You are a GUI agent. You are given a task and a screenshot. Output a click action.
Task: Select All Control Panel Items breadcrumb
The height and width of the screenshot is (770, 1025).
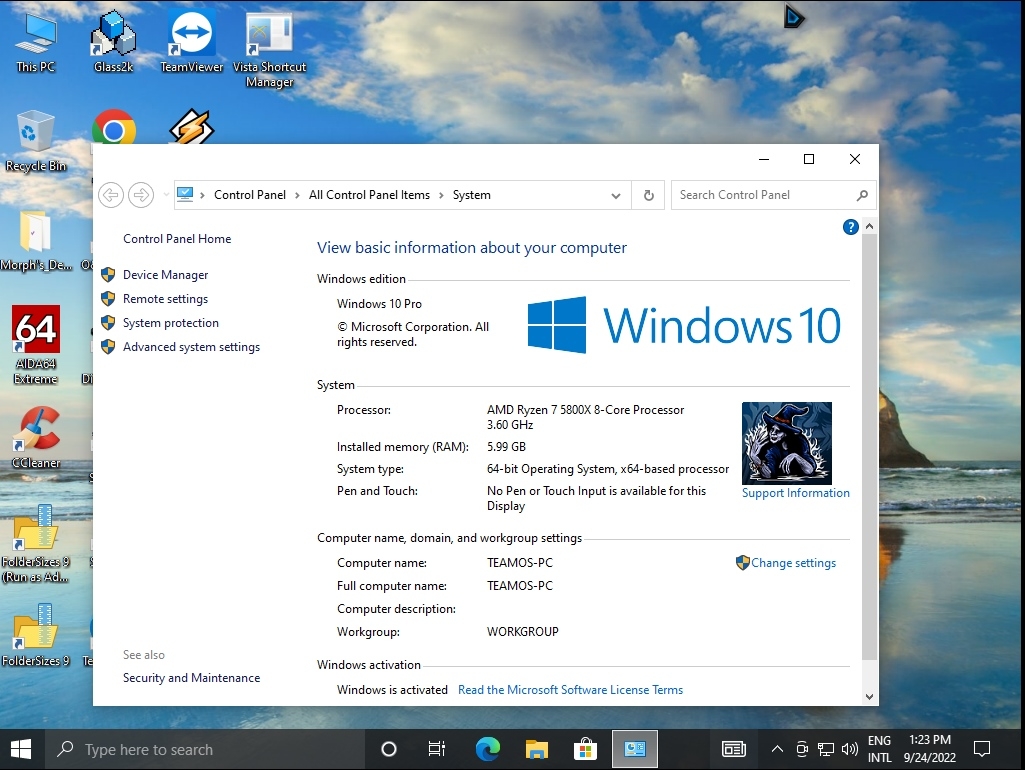tap(369, 195)
